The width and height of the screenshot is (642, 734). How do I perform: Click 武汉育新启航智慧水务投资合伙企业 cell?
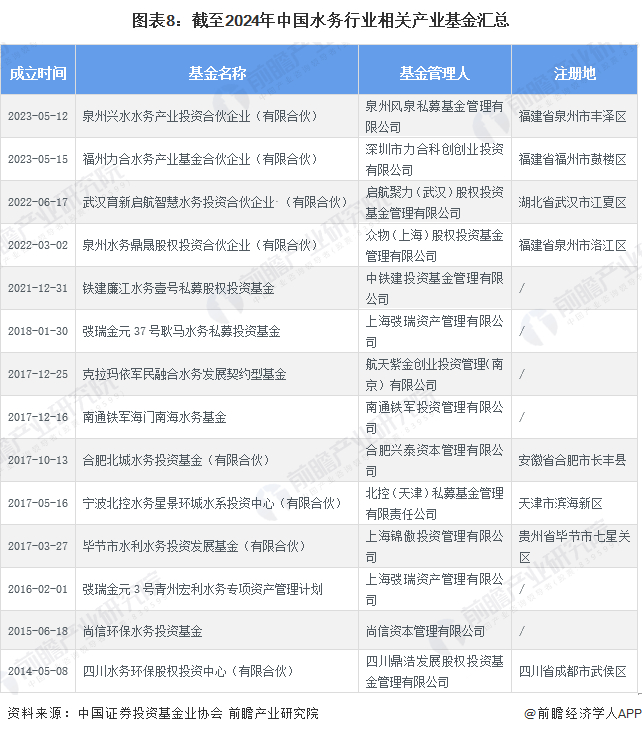(215, 202)
